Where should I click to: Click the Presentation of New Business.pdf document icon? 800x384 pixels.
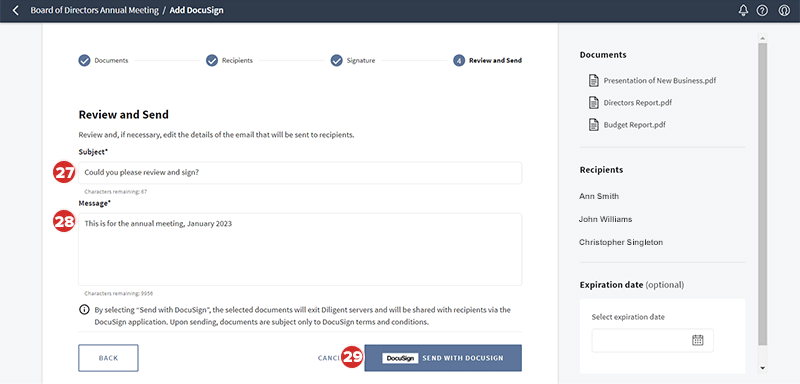click(x=593, y=80)
